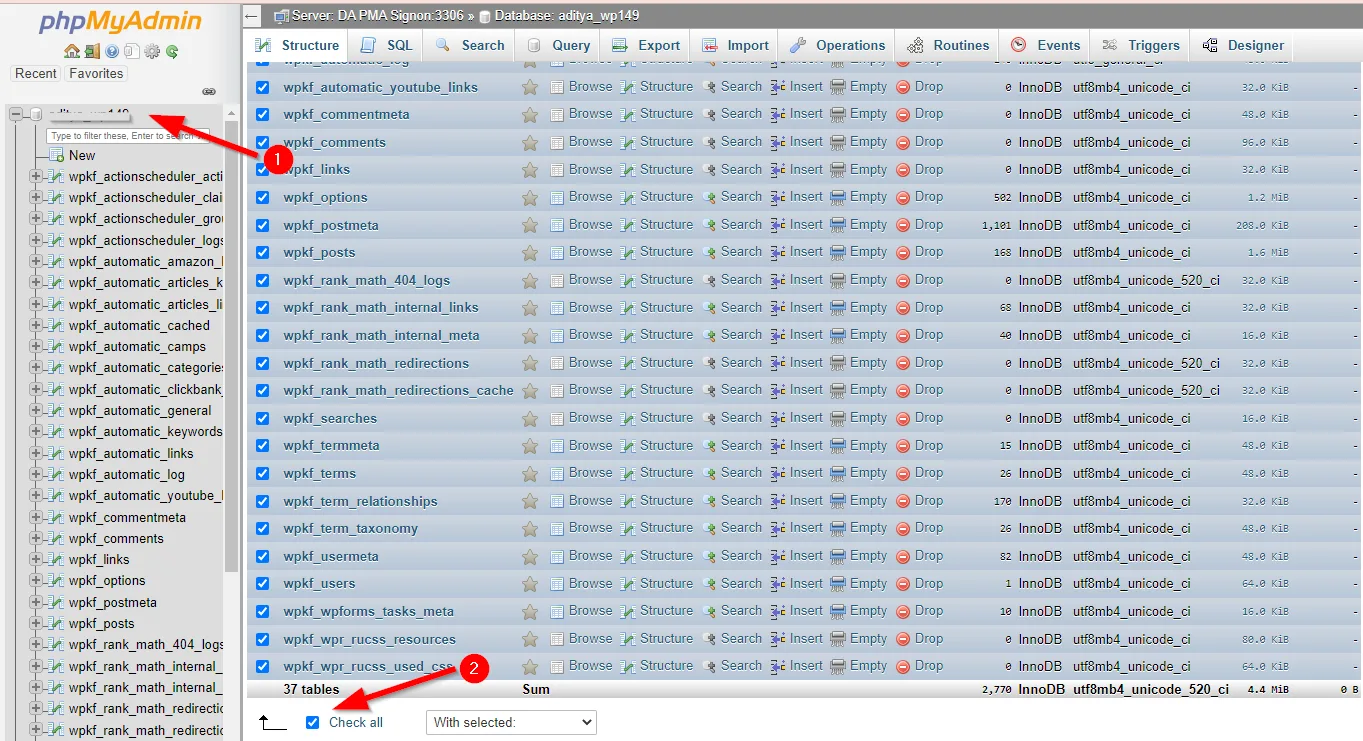Screen dimensions: 1363x741
Task: Log out using the exit door icon
Action: [x=92, y=51]
